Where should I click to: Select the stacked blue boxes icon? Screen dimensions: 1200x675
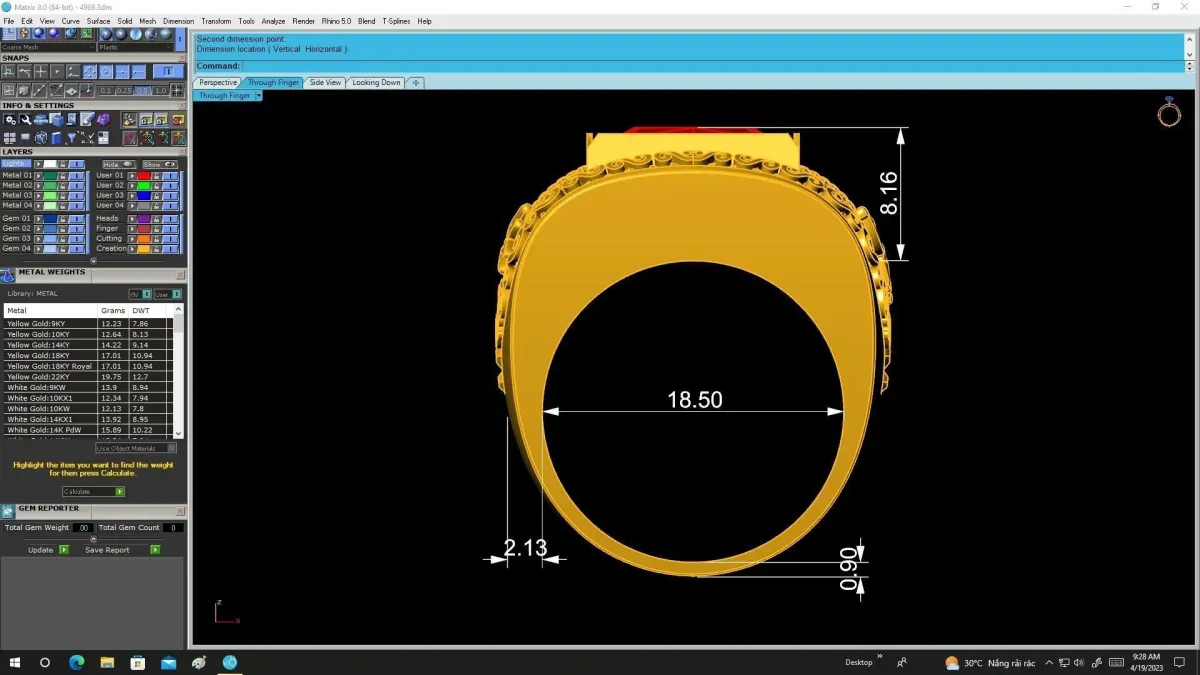point(56,117)
